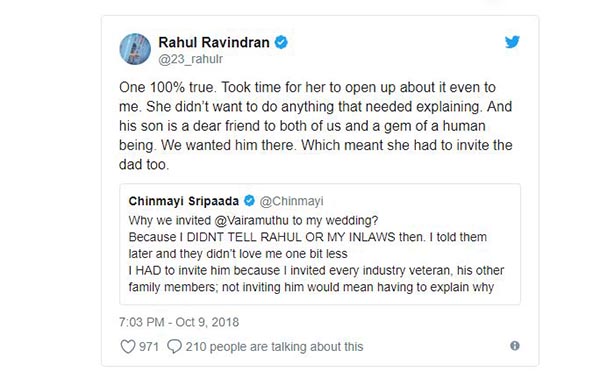Click the 'dad too.' ending of tweet

coord(144,165)
